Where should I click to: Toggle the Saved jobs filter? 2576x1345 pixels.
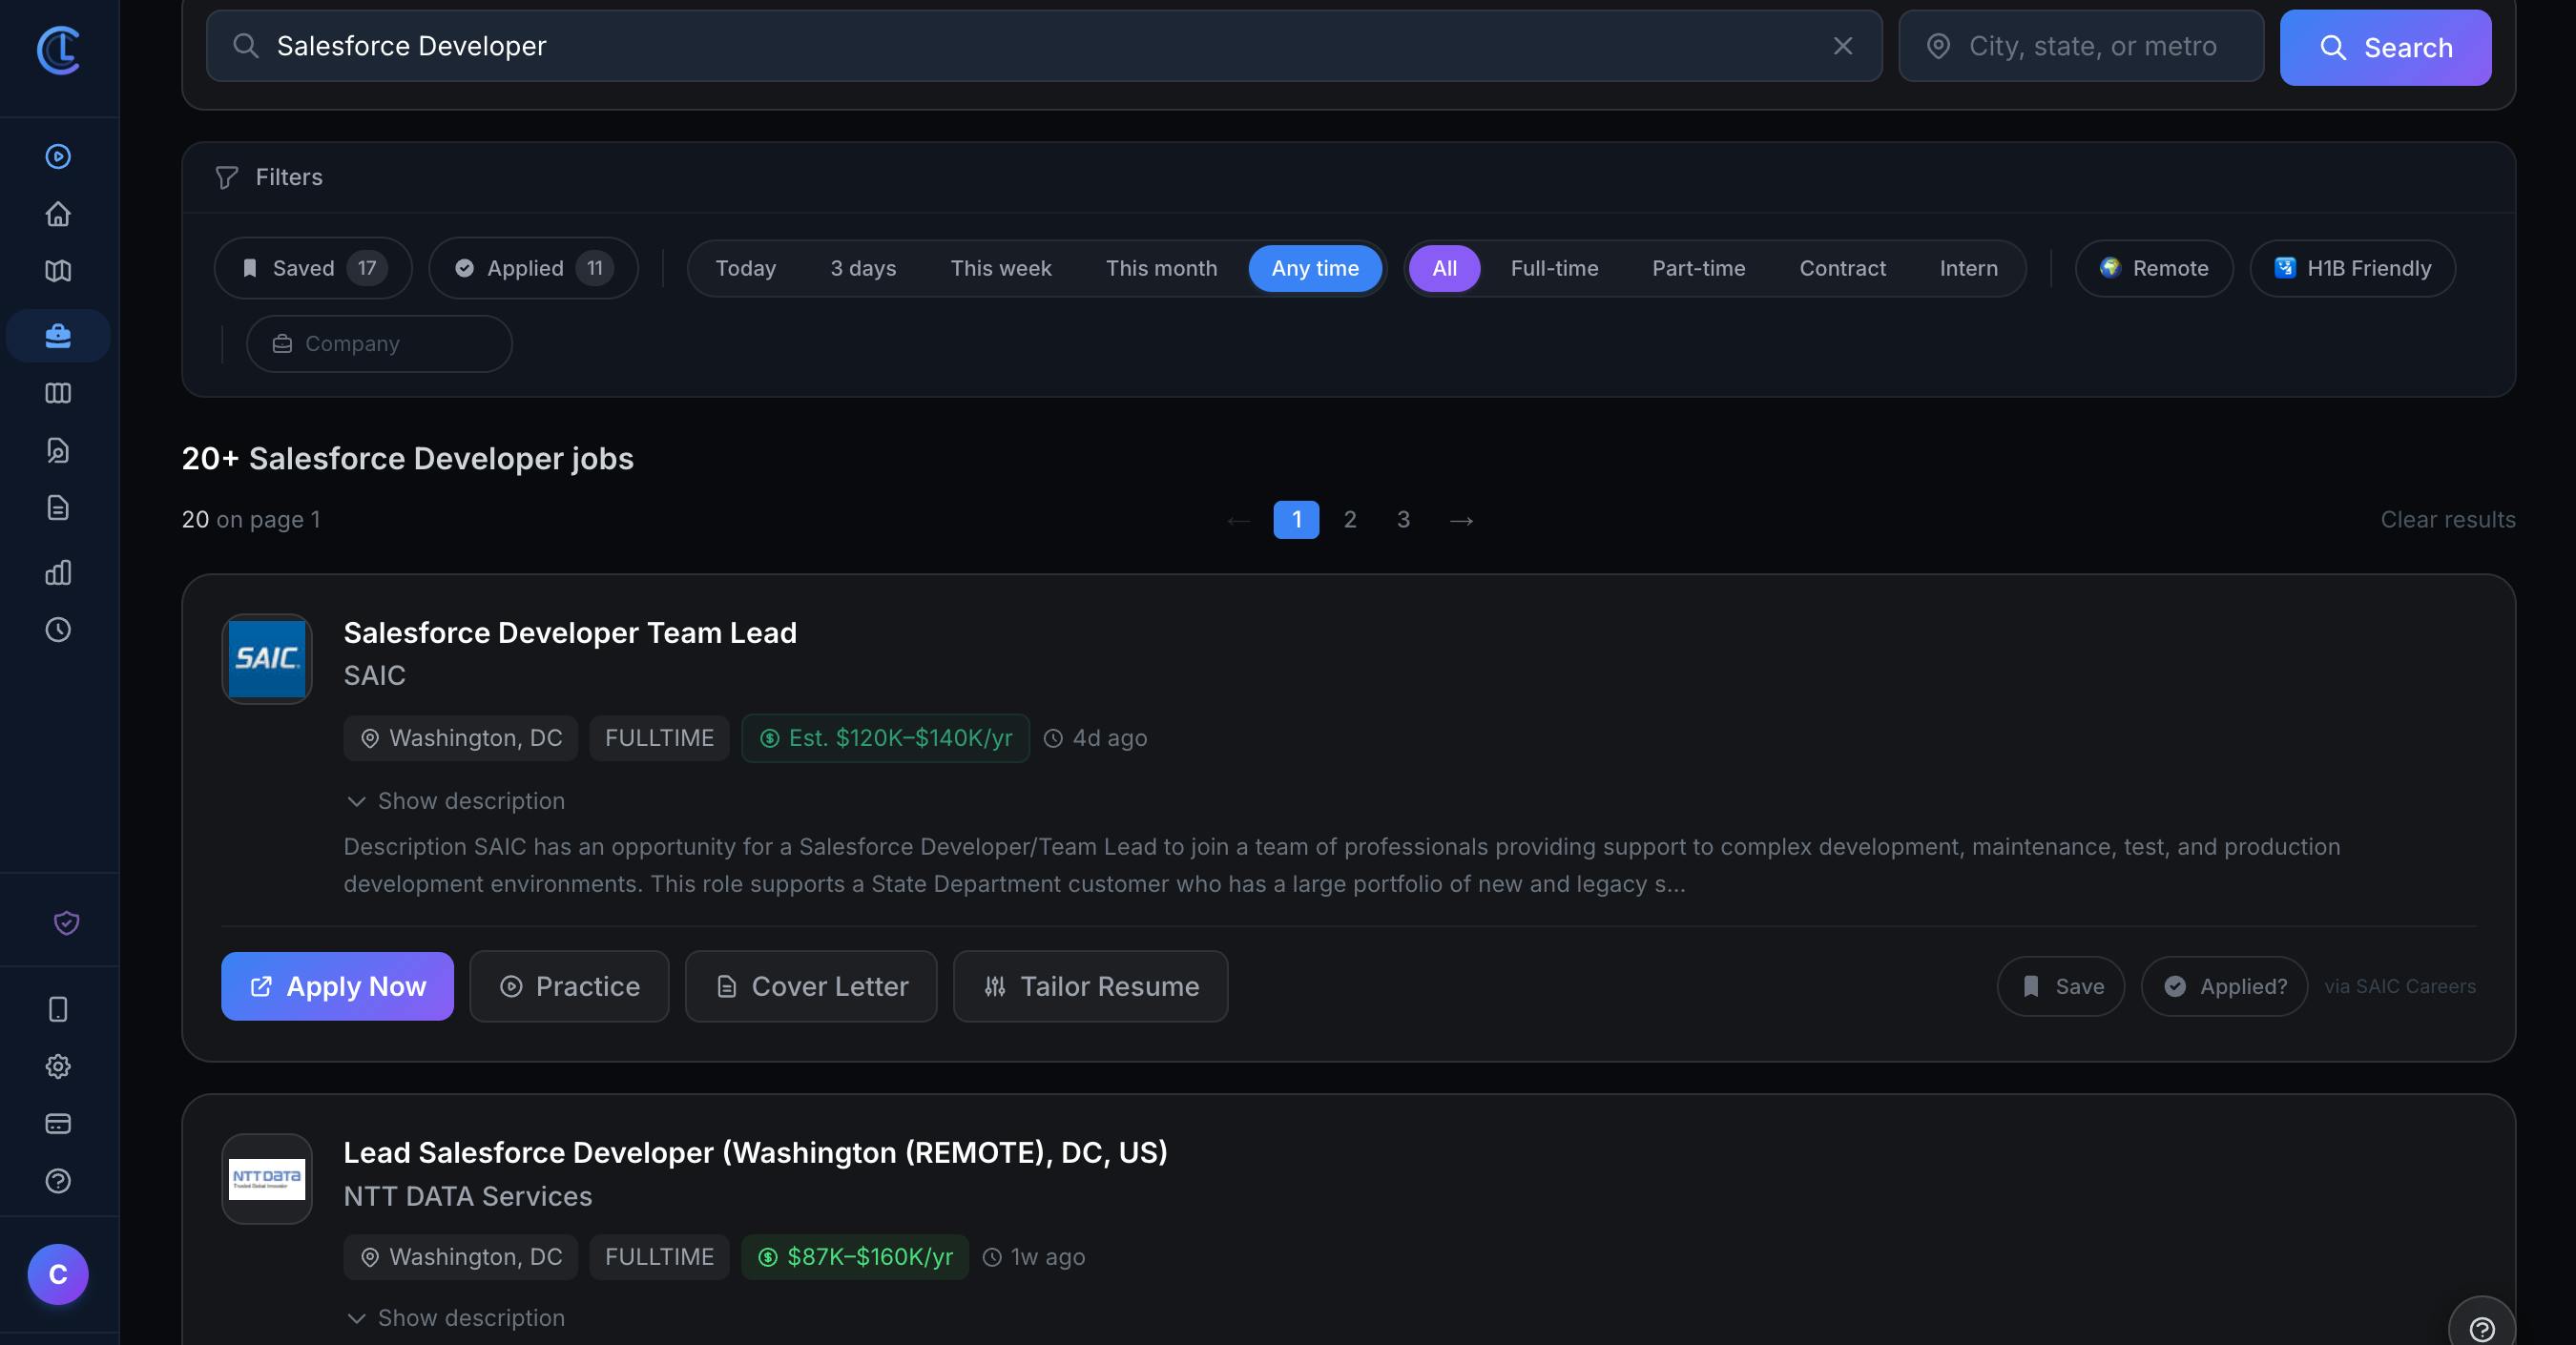pos(313,268)
